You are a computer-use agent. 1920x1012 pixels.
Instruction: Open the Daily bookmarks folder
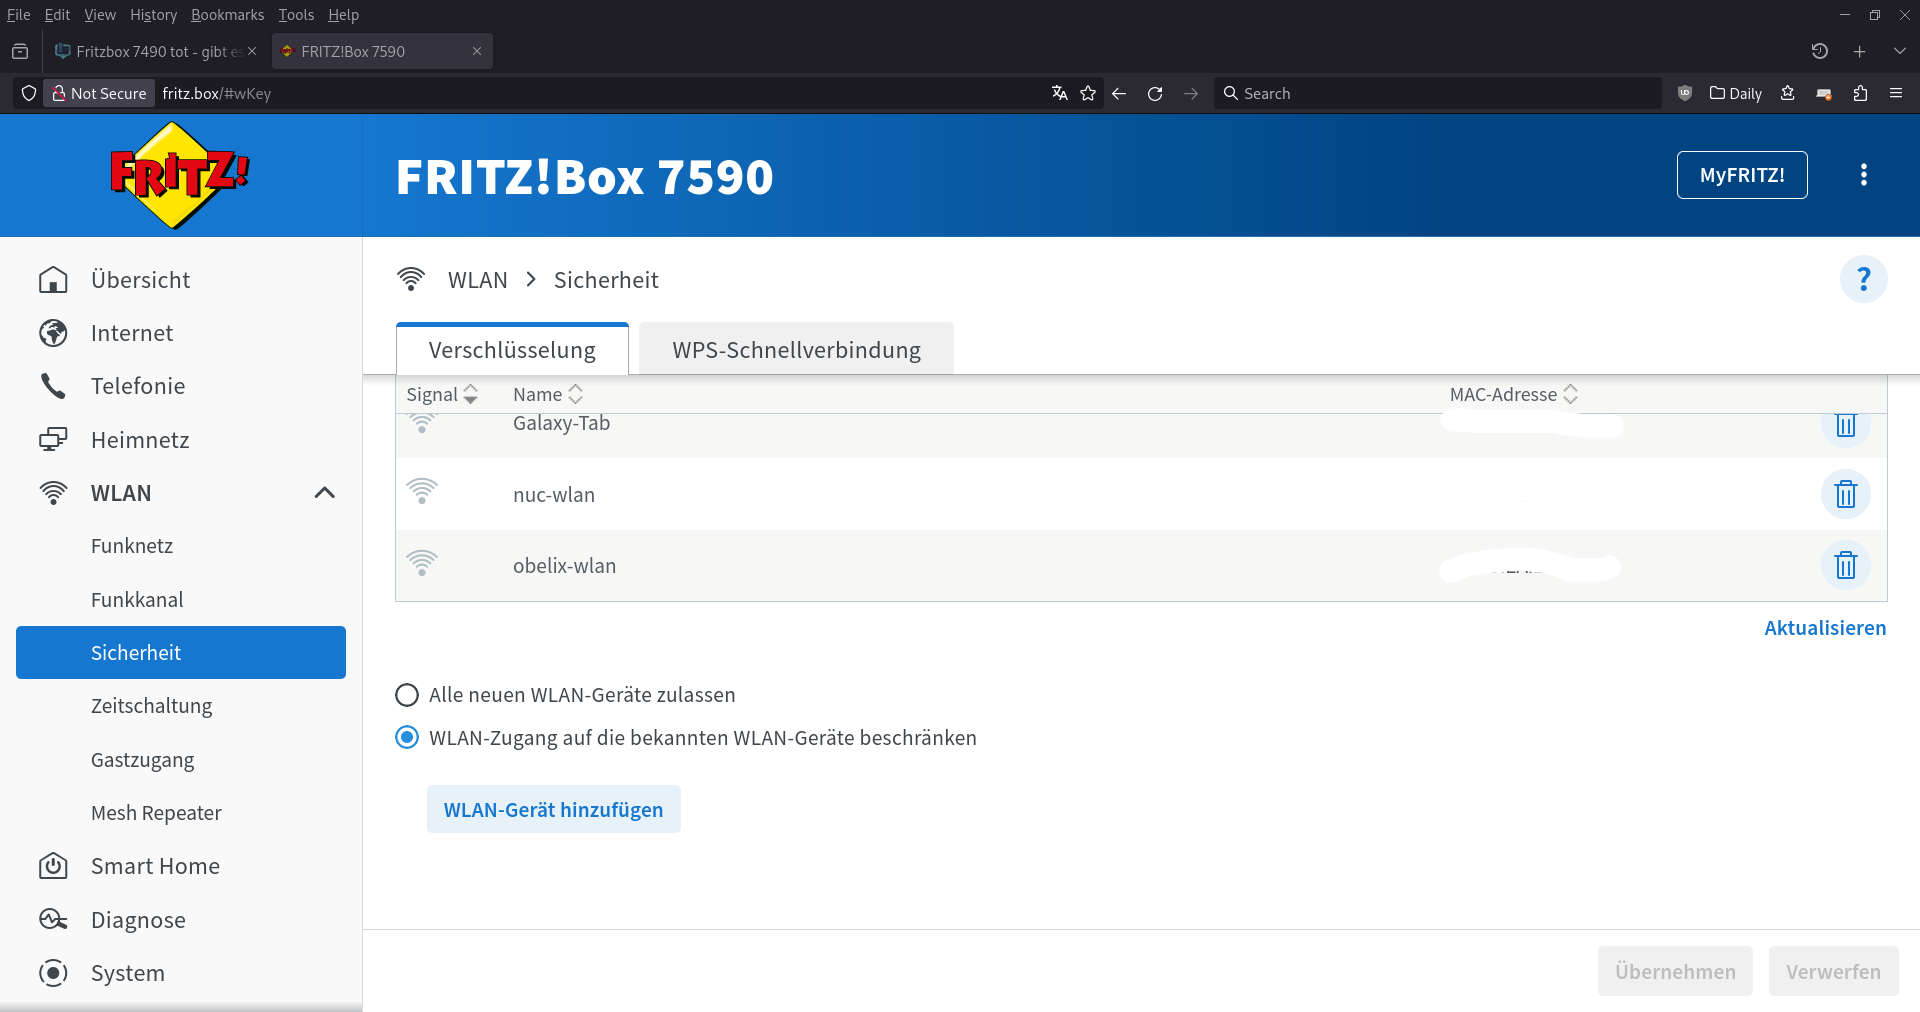click(1736, 93)
